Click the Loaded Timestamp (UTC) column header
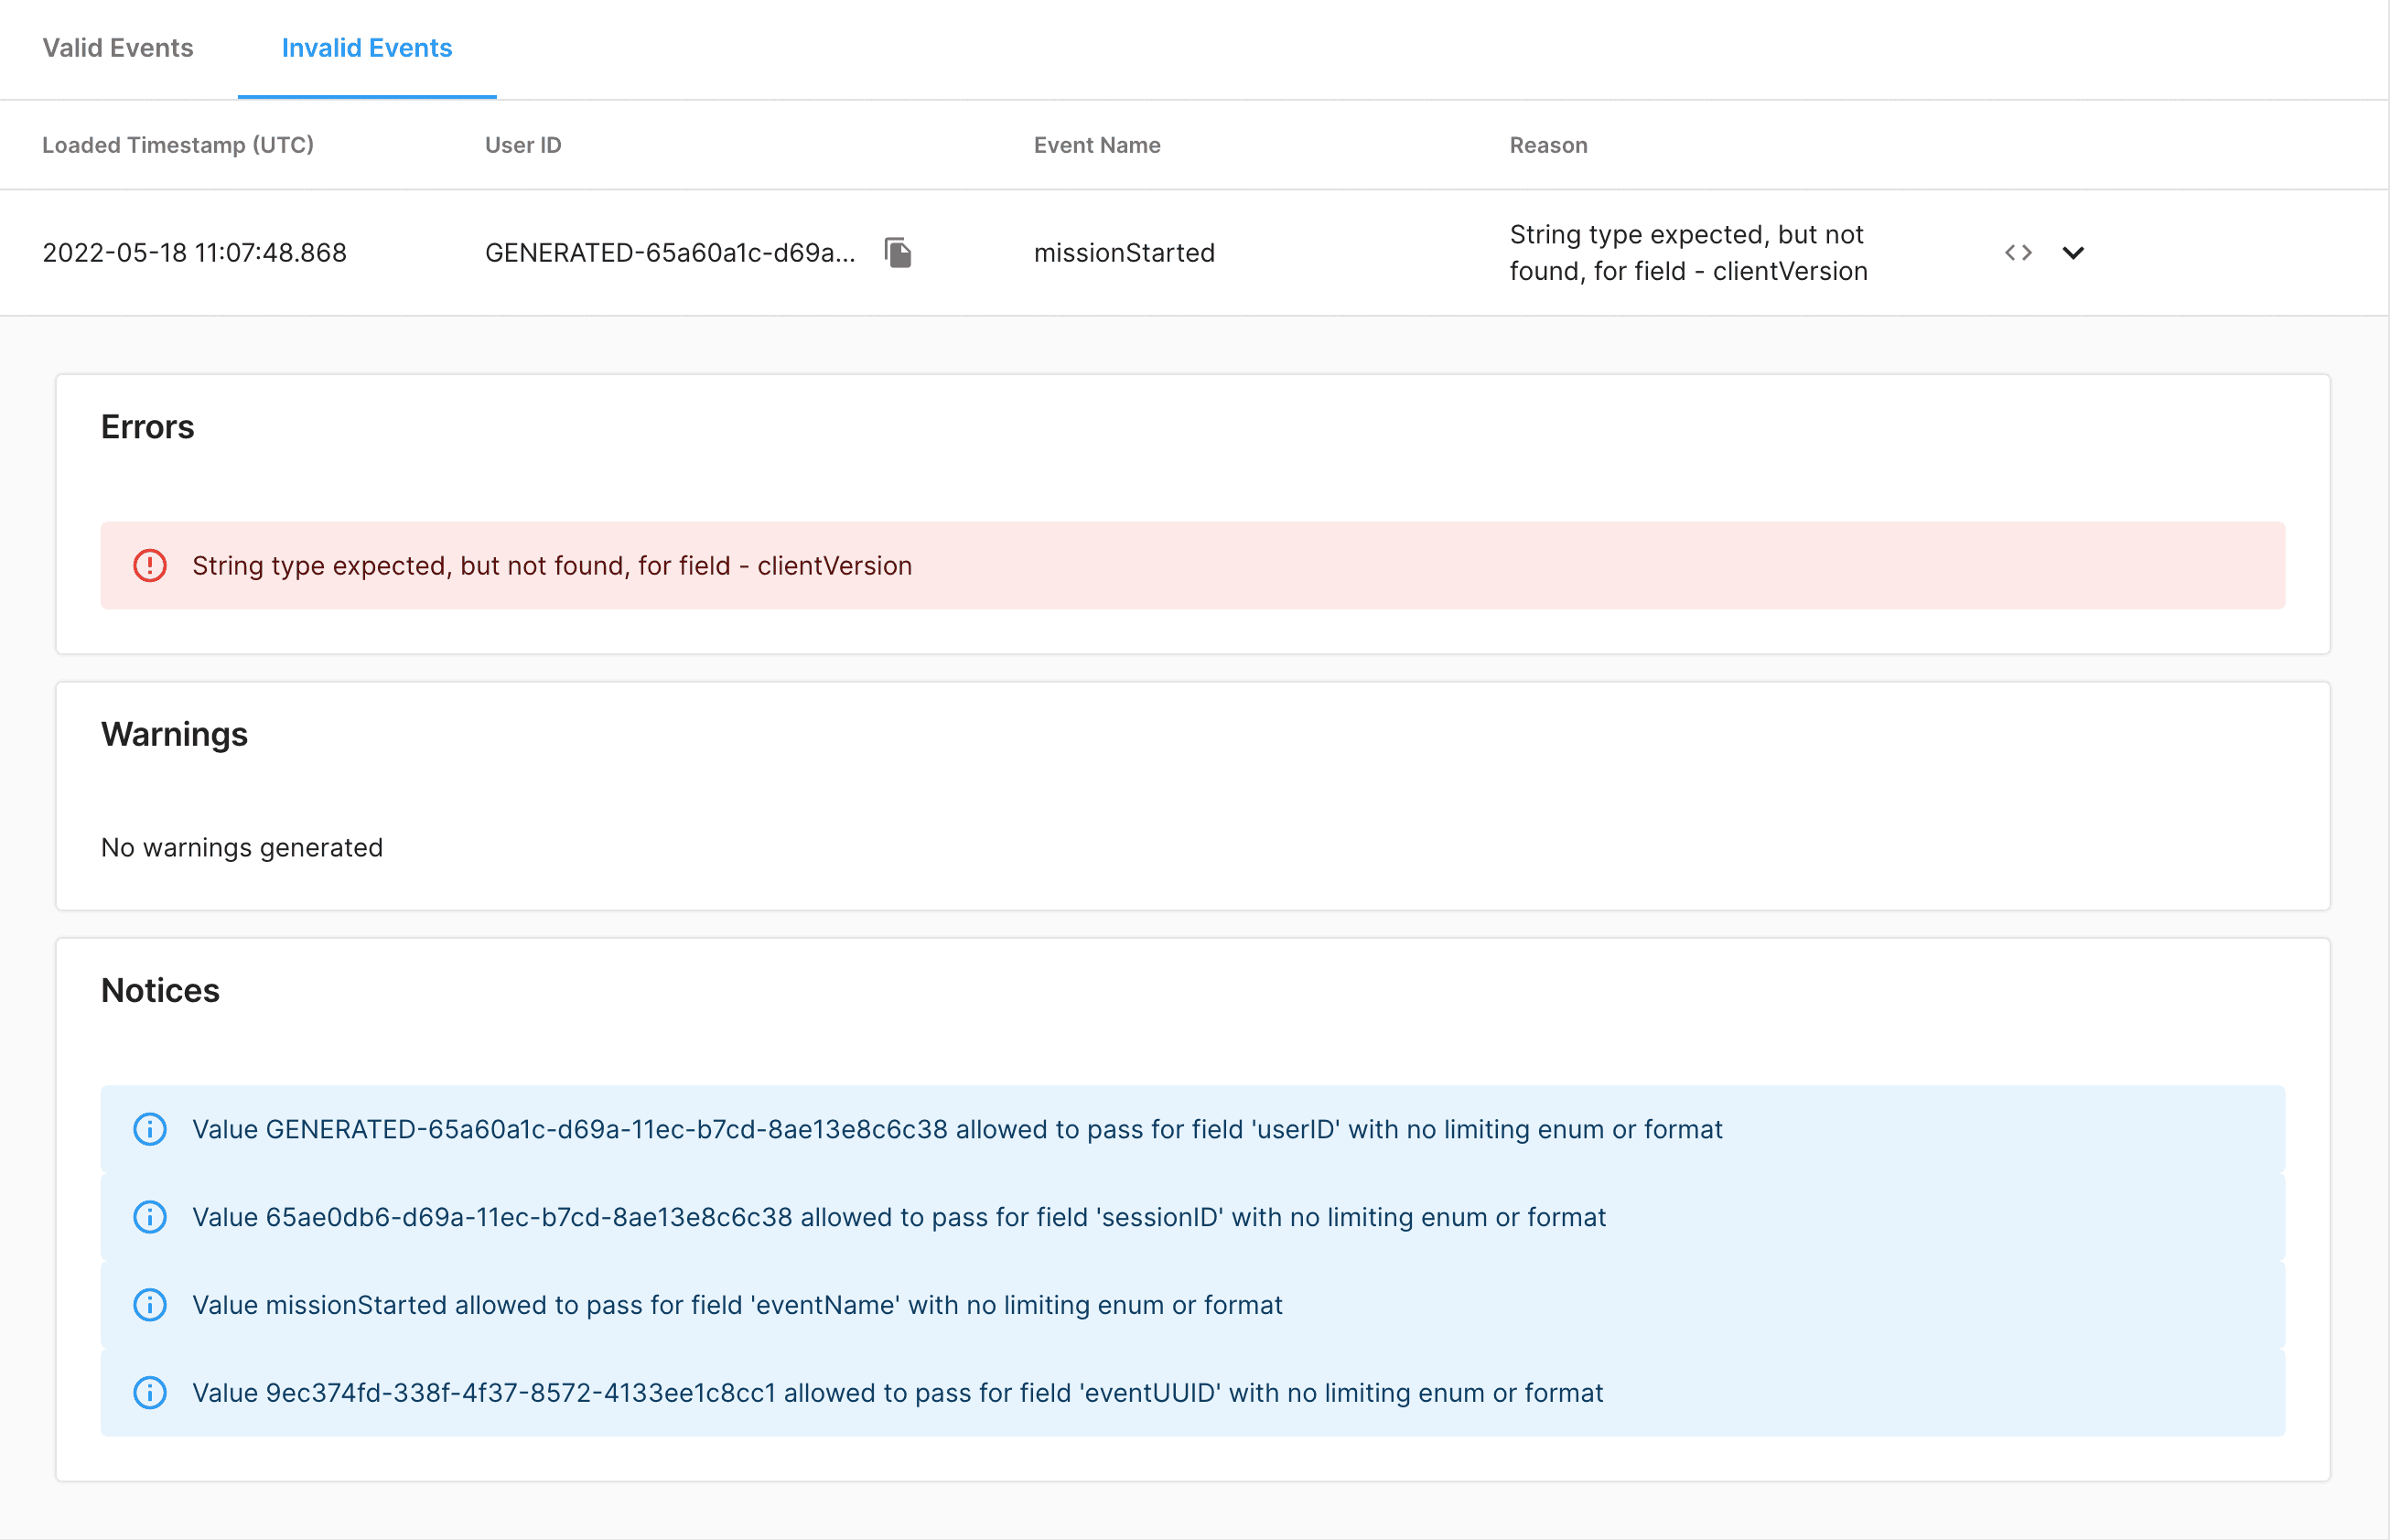Image resolution: width=2390 pixels, height=1540 pixels. click(x=178, y=145)
